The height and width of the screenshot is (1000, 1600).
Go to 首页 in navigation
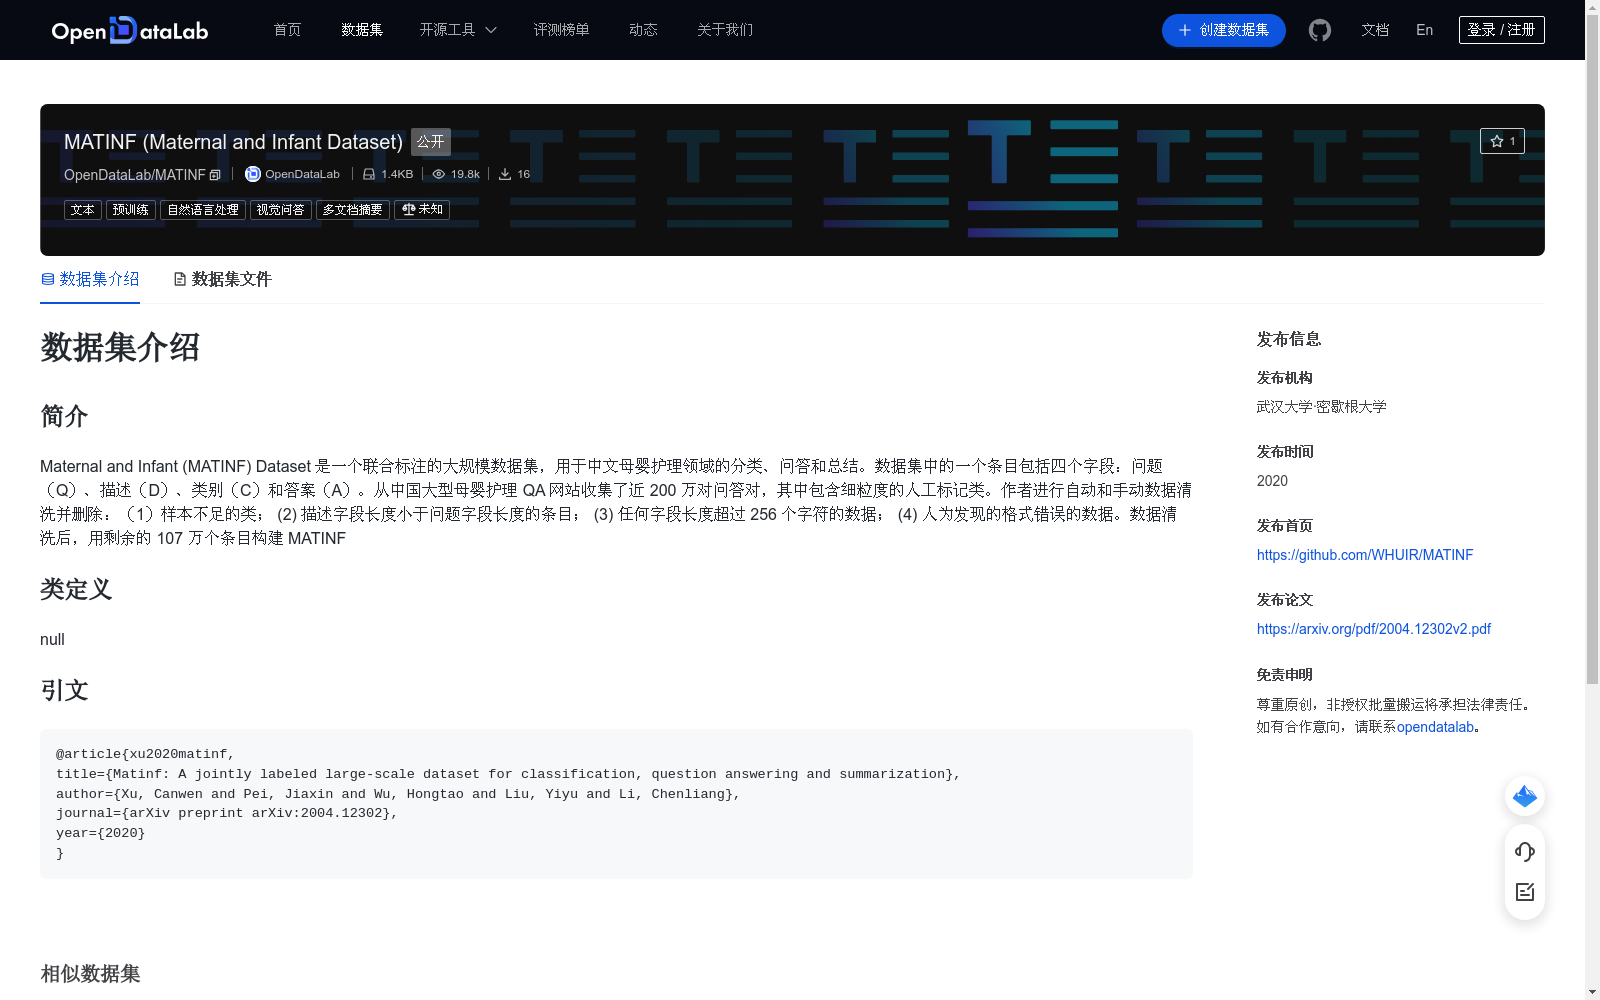point(288,30)
